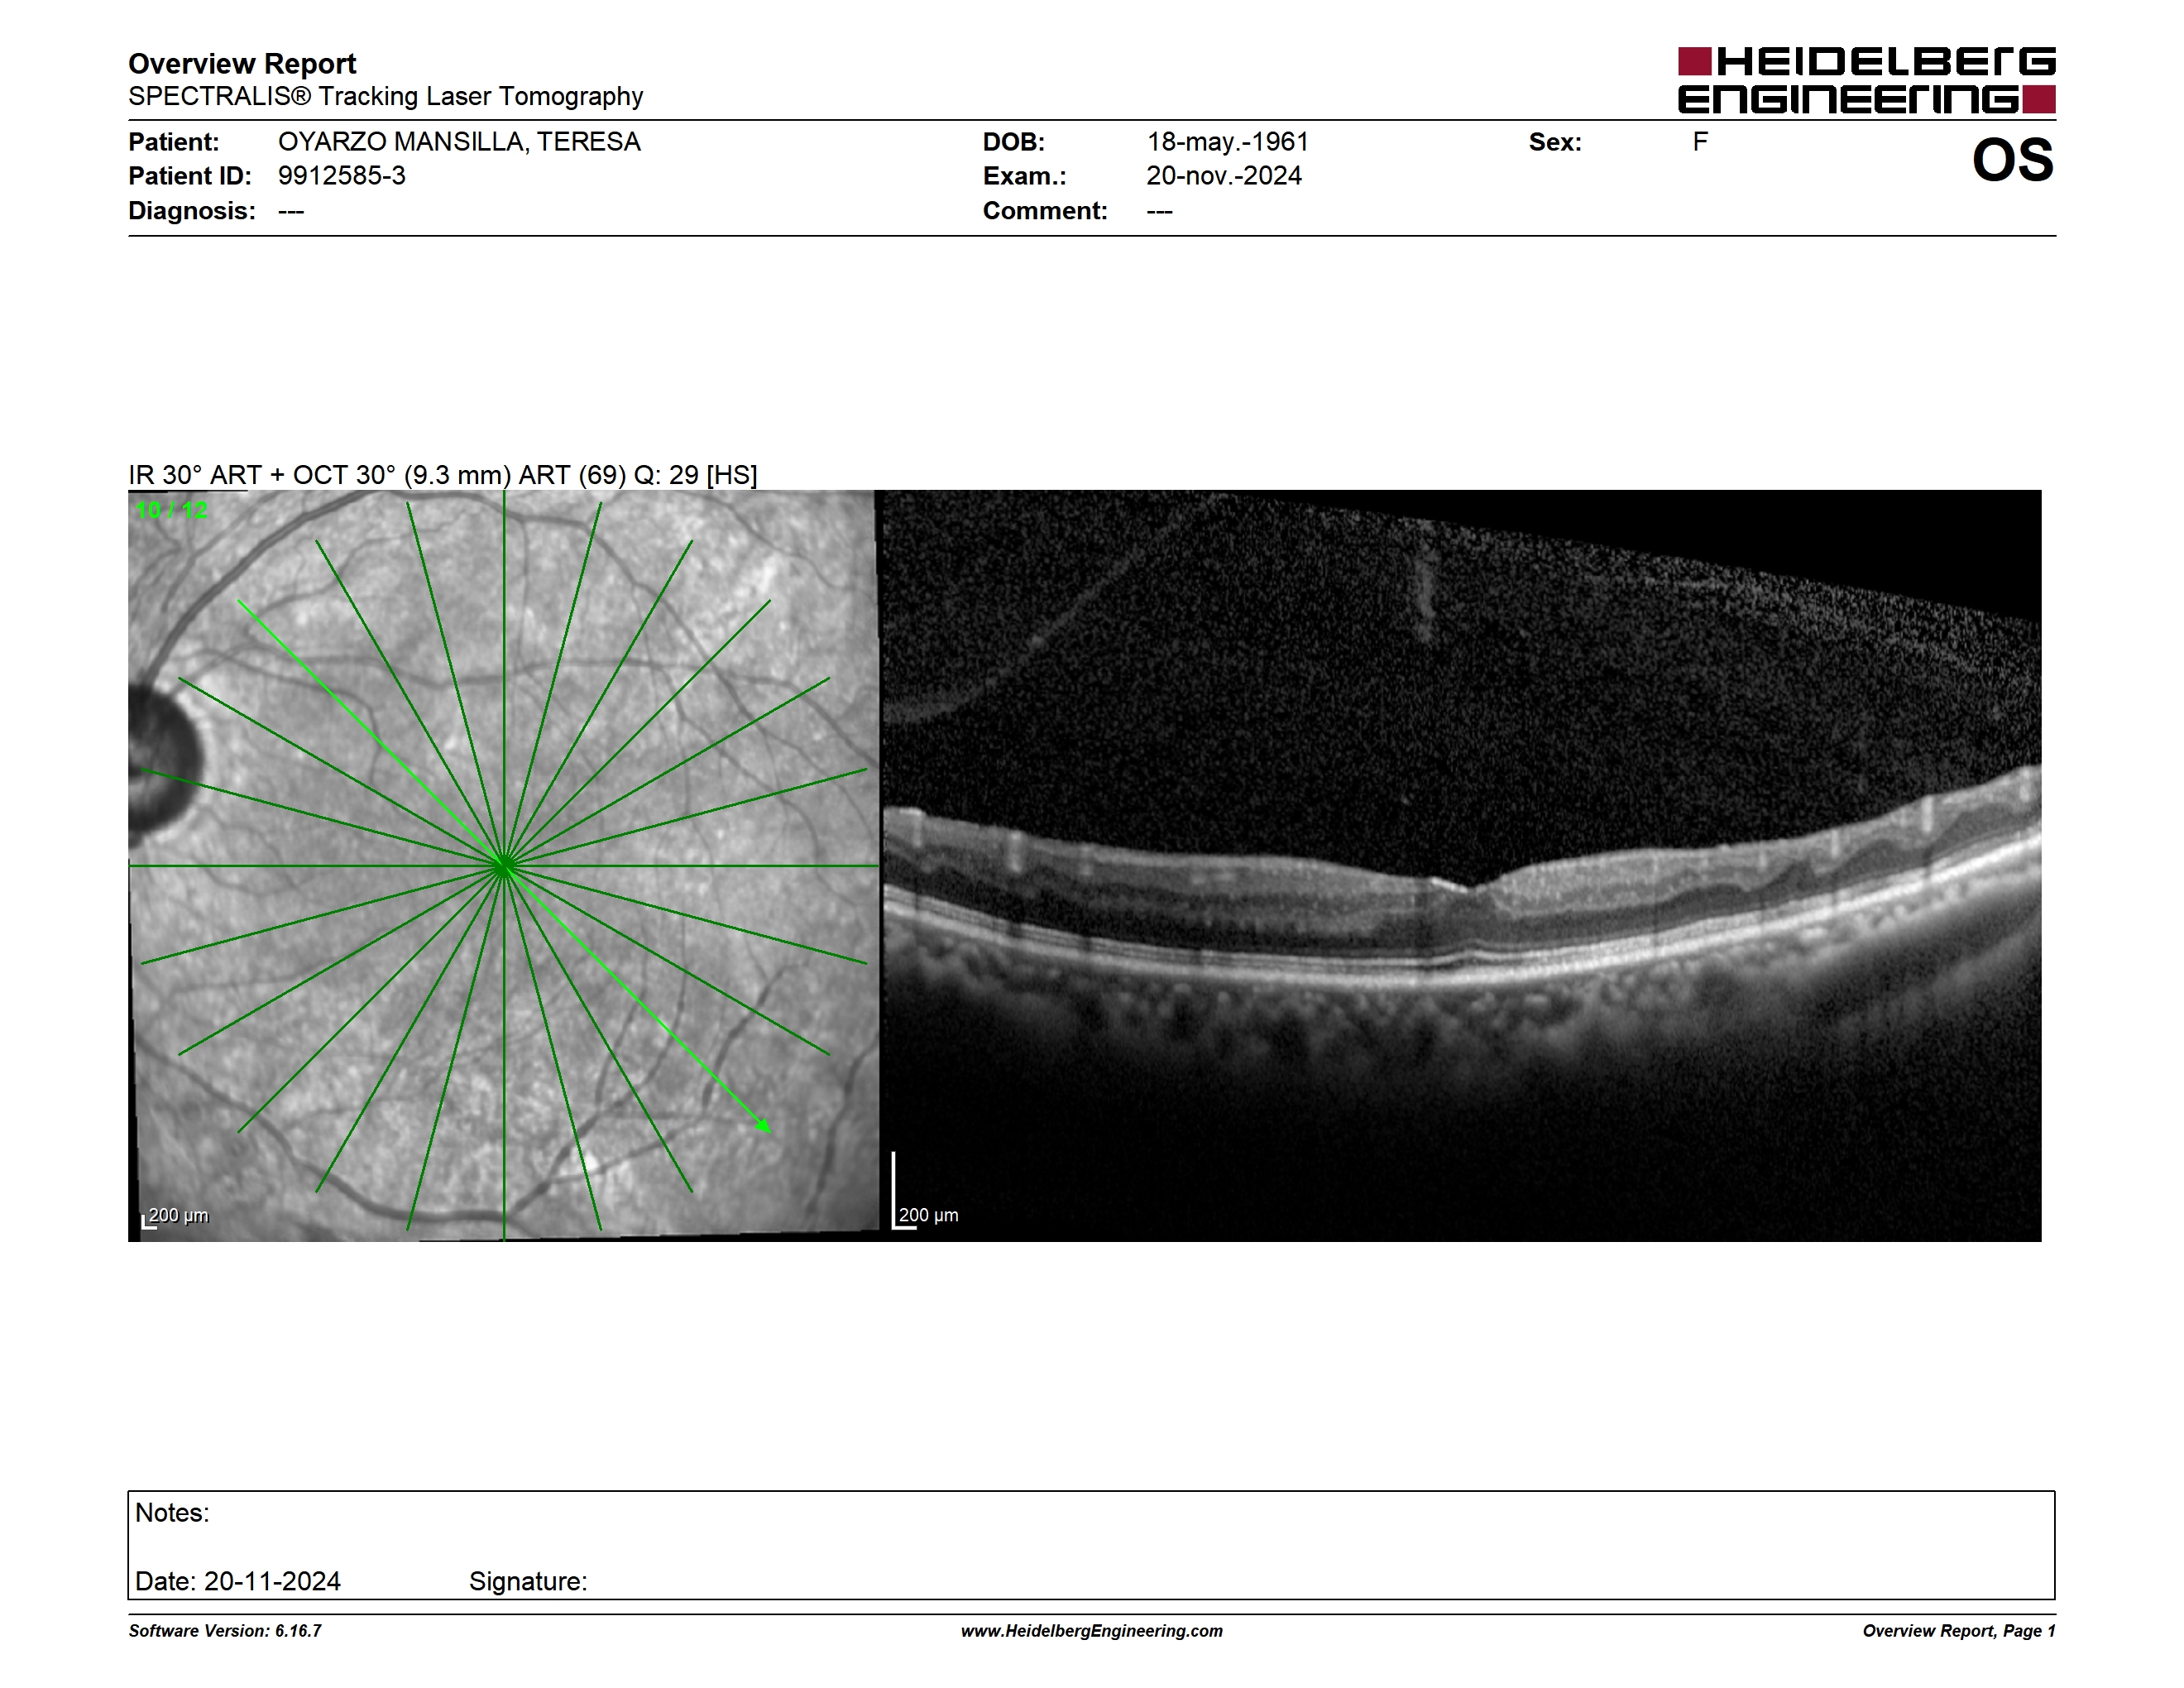2184x1688 pixels.
Task: Click the OS eye laterality label
Action: tap(2012, 160)
